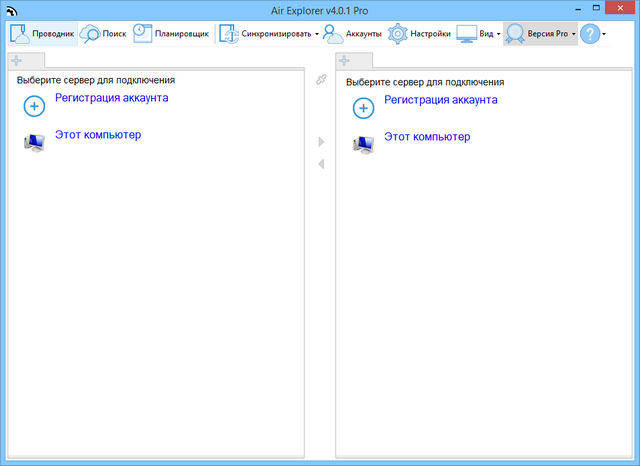Click the help question mark icon
The height and width of the screenshot is (466, 640).
[x=590, y=34]
